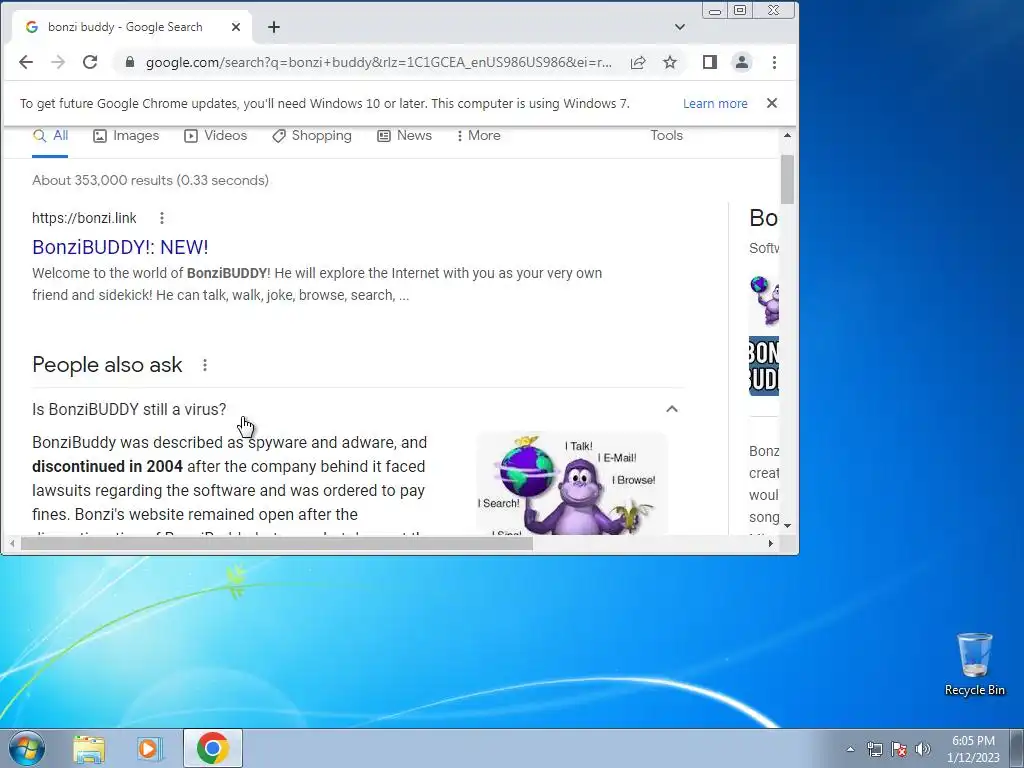Click the horizontal scrollbar left arrow
This screenshot has width=1024, height=768.
(x=12, y=543)
